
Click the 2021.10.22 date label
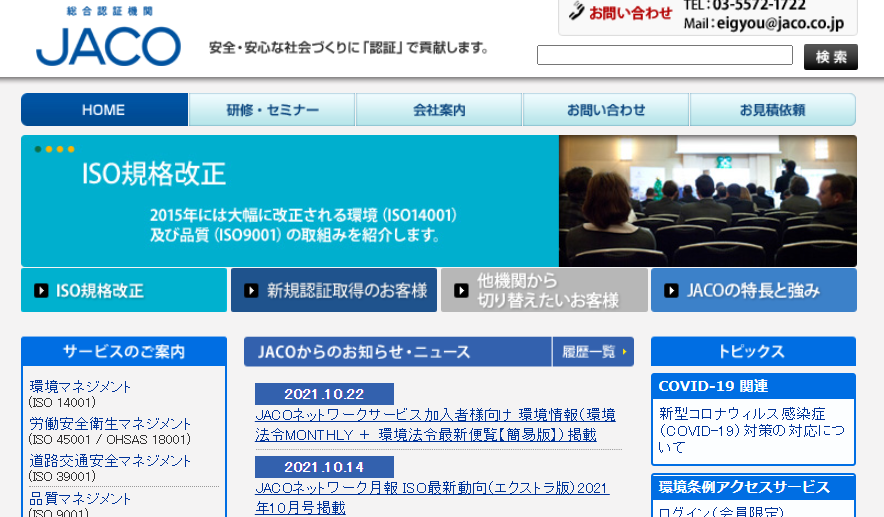pos(324,394)
